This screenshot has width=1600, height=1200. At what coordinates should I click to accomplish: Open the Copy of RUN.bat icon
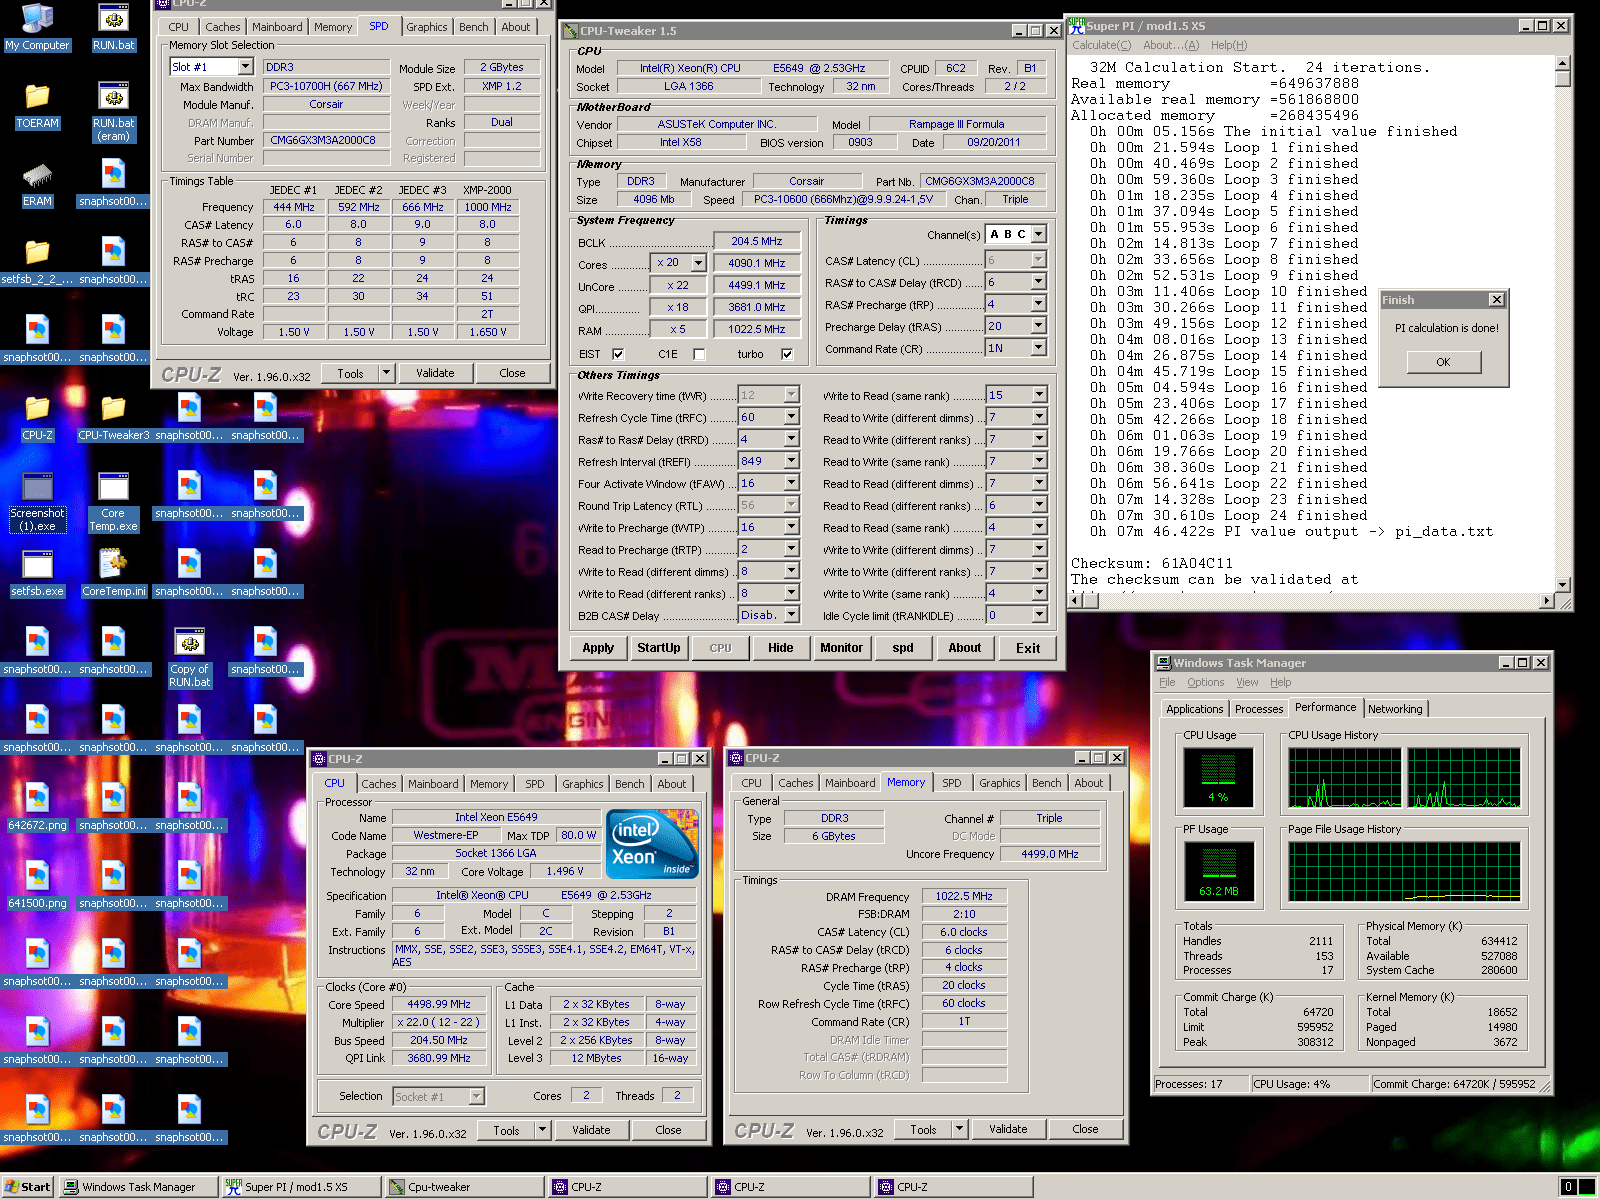pos(189,657)
